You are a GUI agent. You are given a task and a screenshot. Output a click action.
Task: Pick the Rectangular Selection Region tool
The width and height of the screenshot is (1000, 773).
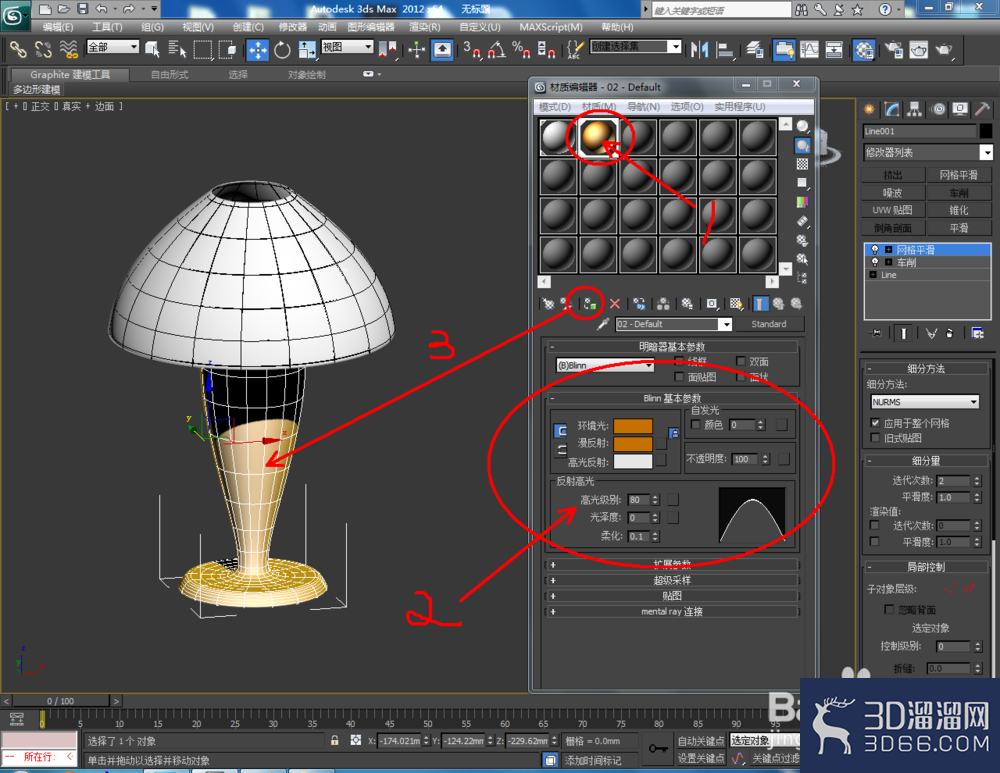[x=203, y=49]
